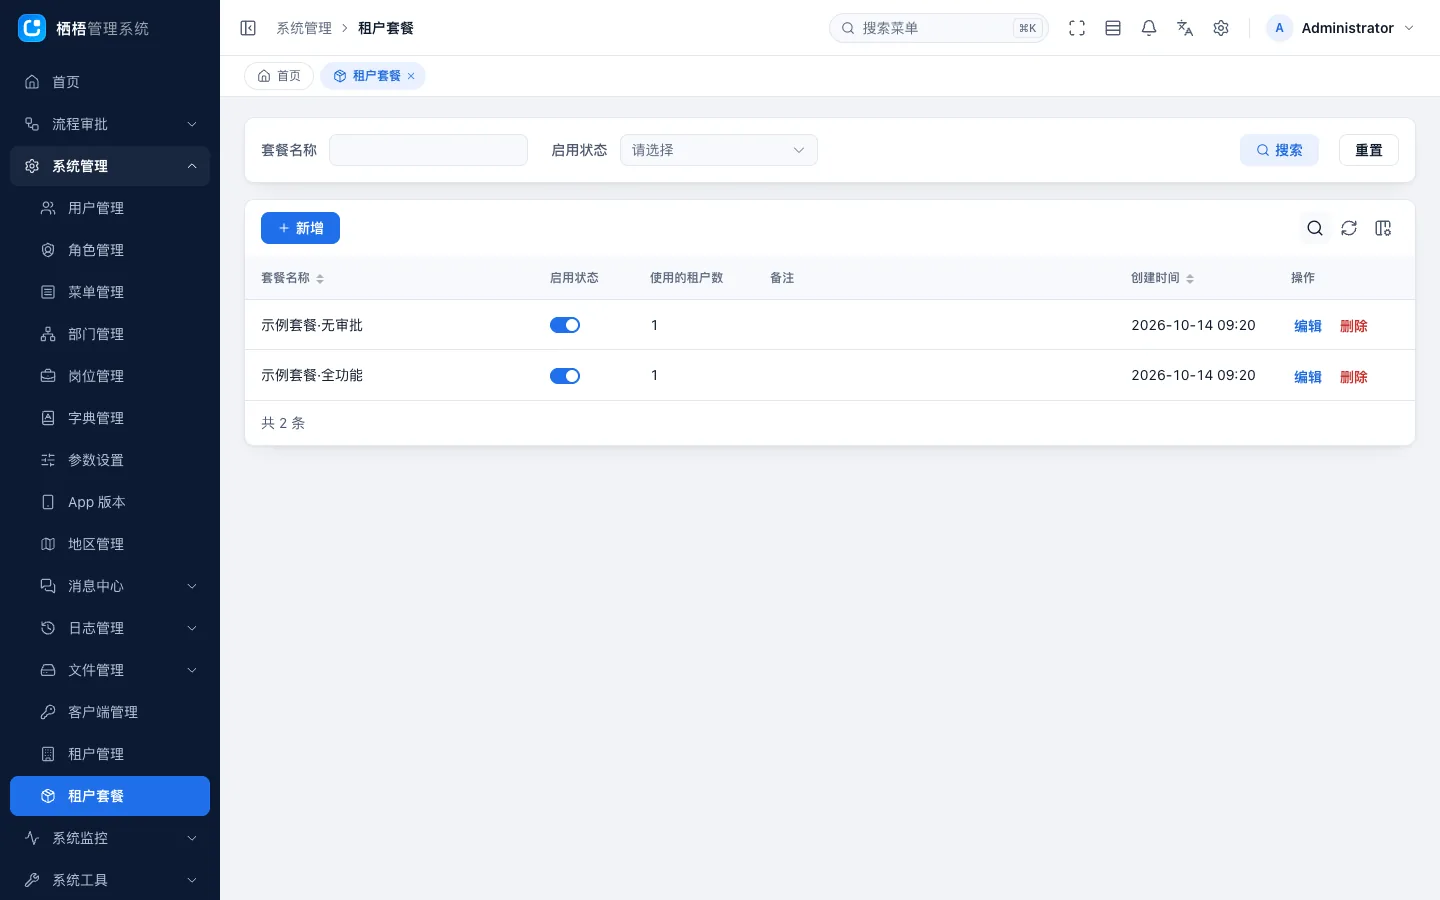The image size is (1440, 900).
Task: Navigate to 菜单管理
Action: pos(110,292)
